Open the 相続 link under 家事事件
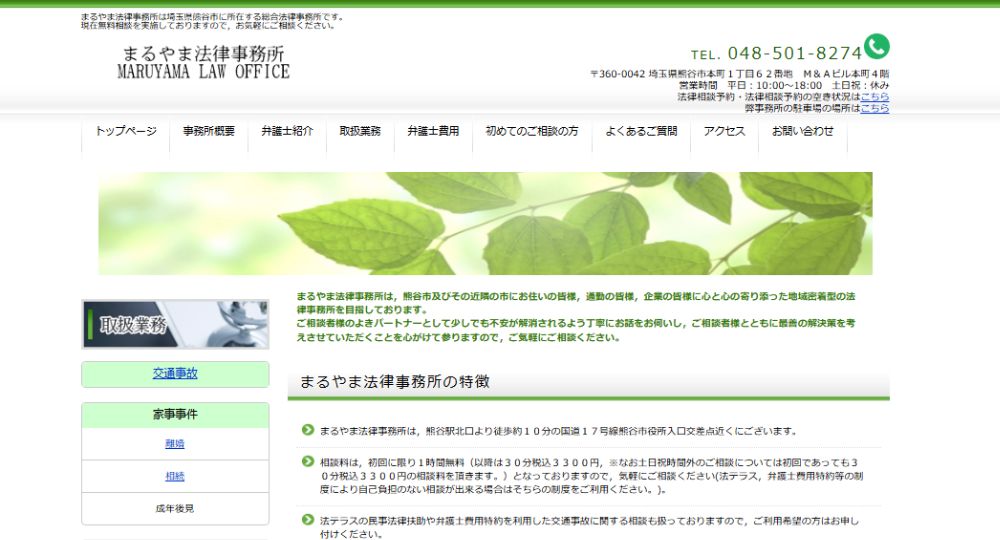The image size is (1000, 540). [x=175, y=476]
